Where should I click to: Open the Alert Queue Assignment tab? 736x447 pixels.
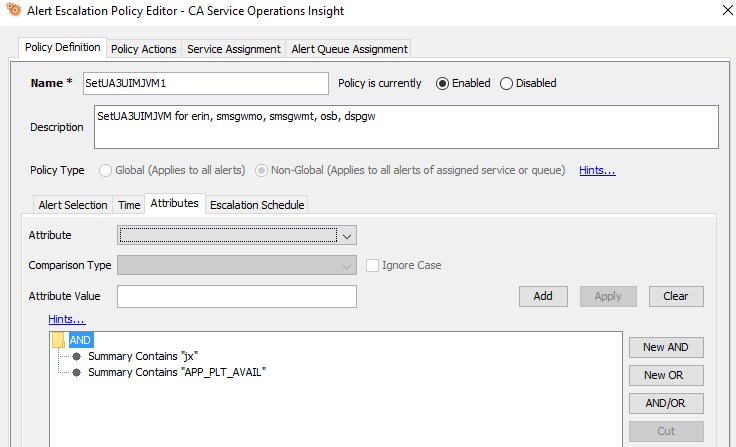point(349,49)
